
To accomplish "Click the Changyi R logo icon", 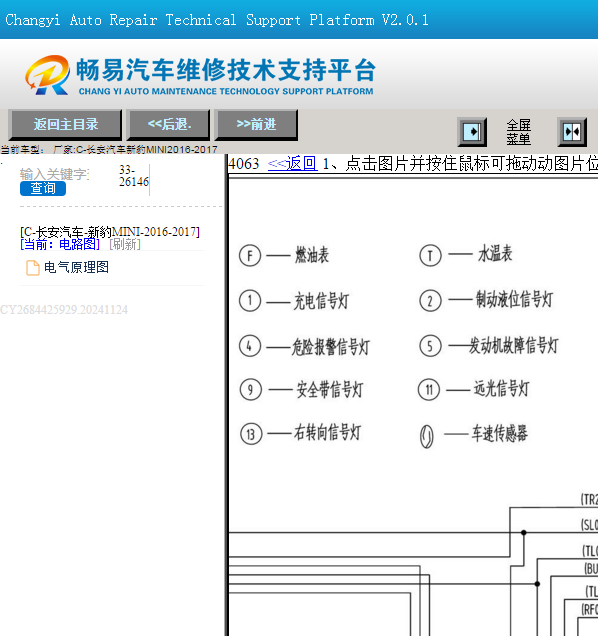I will coord(47,75).
